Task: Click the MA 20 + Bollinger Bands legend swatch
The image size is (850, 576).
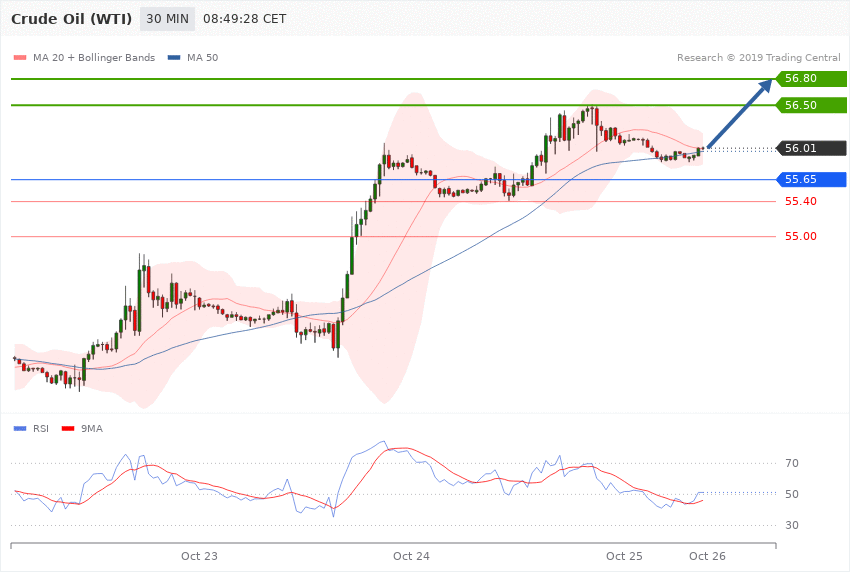Action: pos(20,57)
